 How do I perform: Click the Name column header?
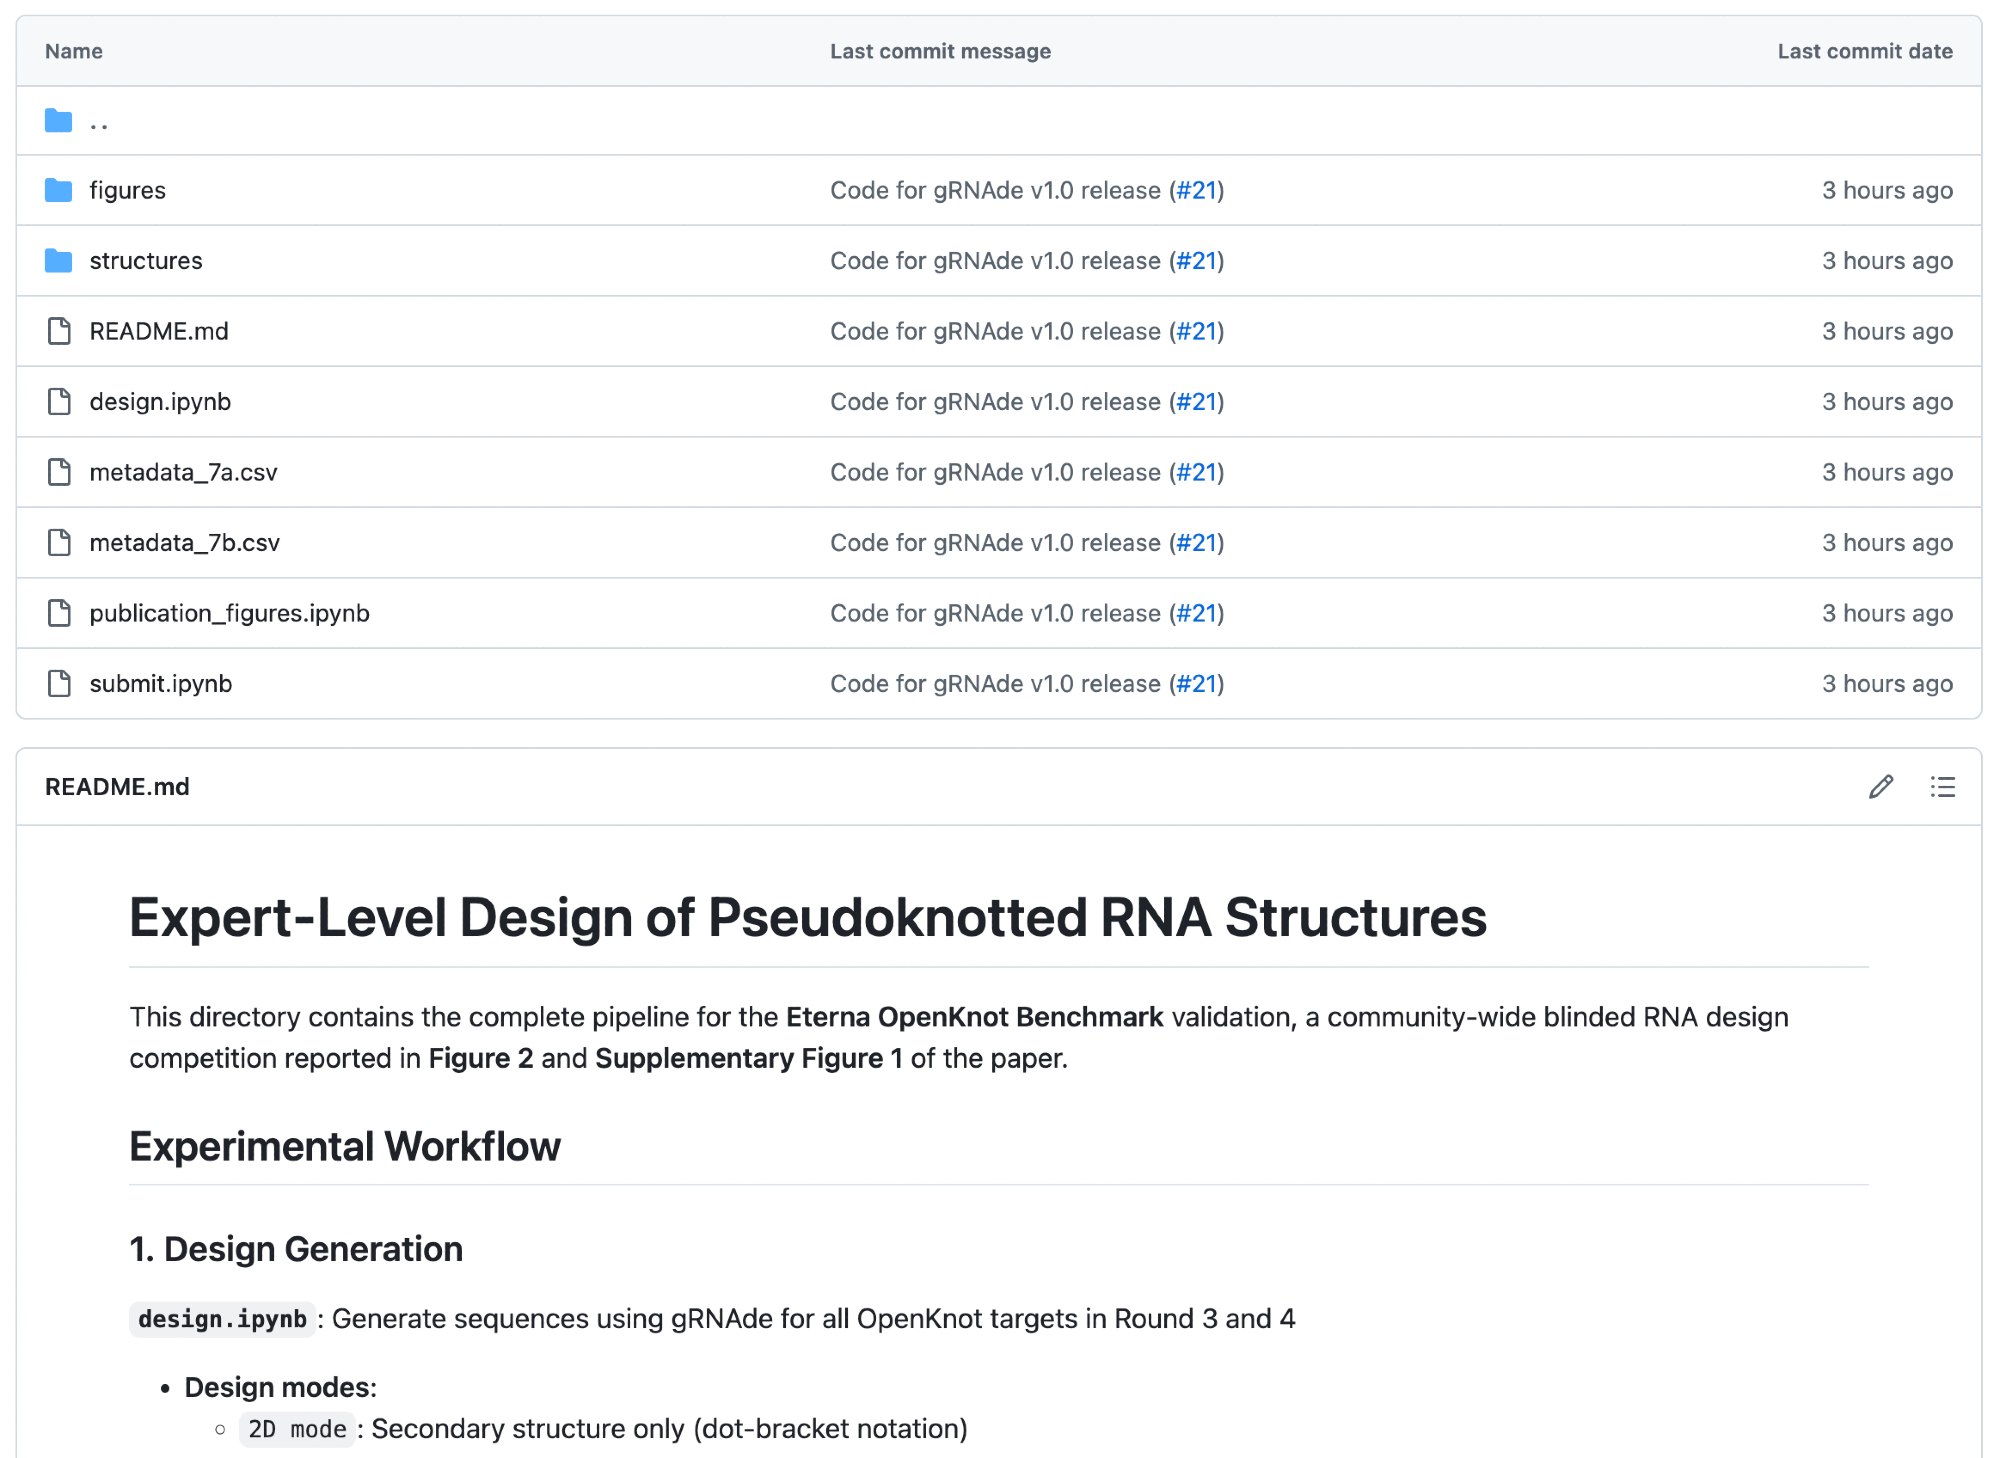pos(74,51)
